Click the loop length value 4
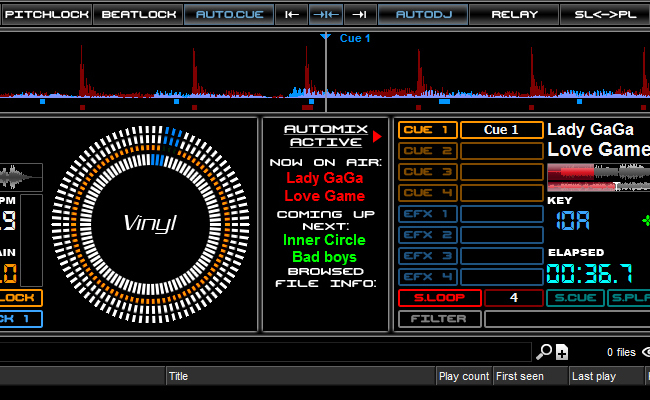 coord(514,298)
